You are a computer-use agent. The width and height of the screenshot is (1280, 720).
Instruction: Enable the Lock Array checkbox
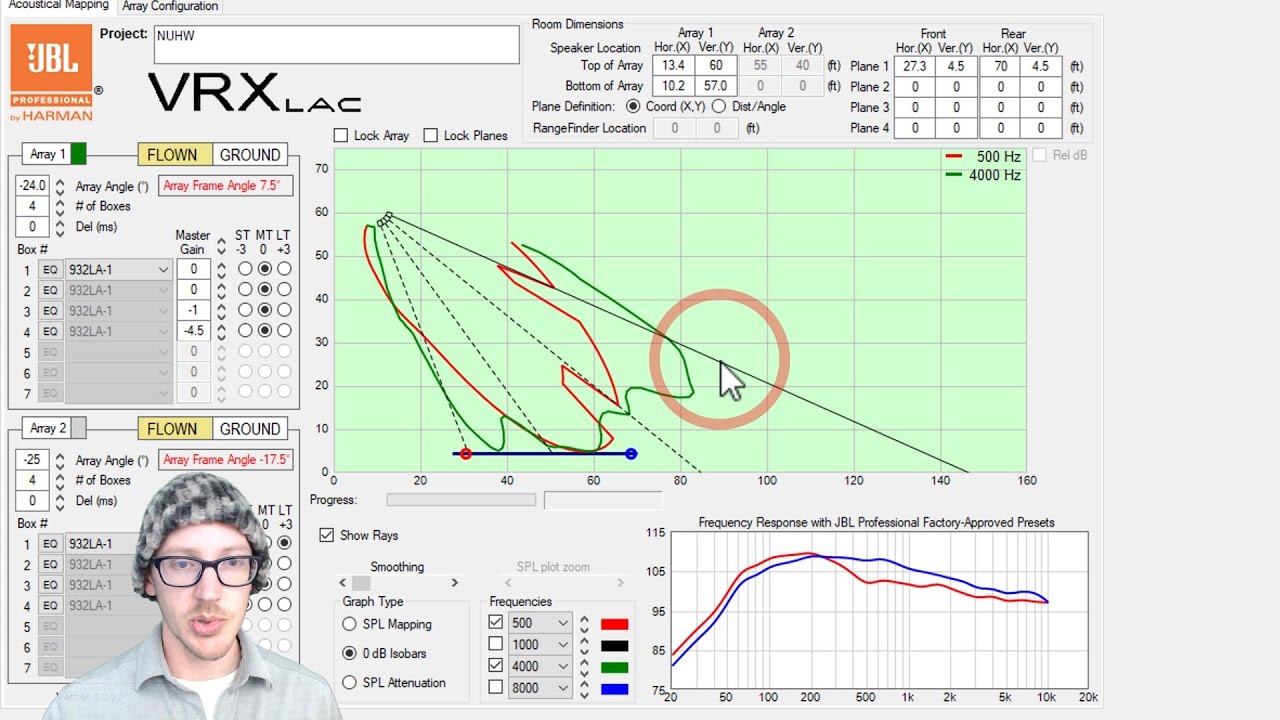click(341, 136)
